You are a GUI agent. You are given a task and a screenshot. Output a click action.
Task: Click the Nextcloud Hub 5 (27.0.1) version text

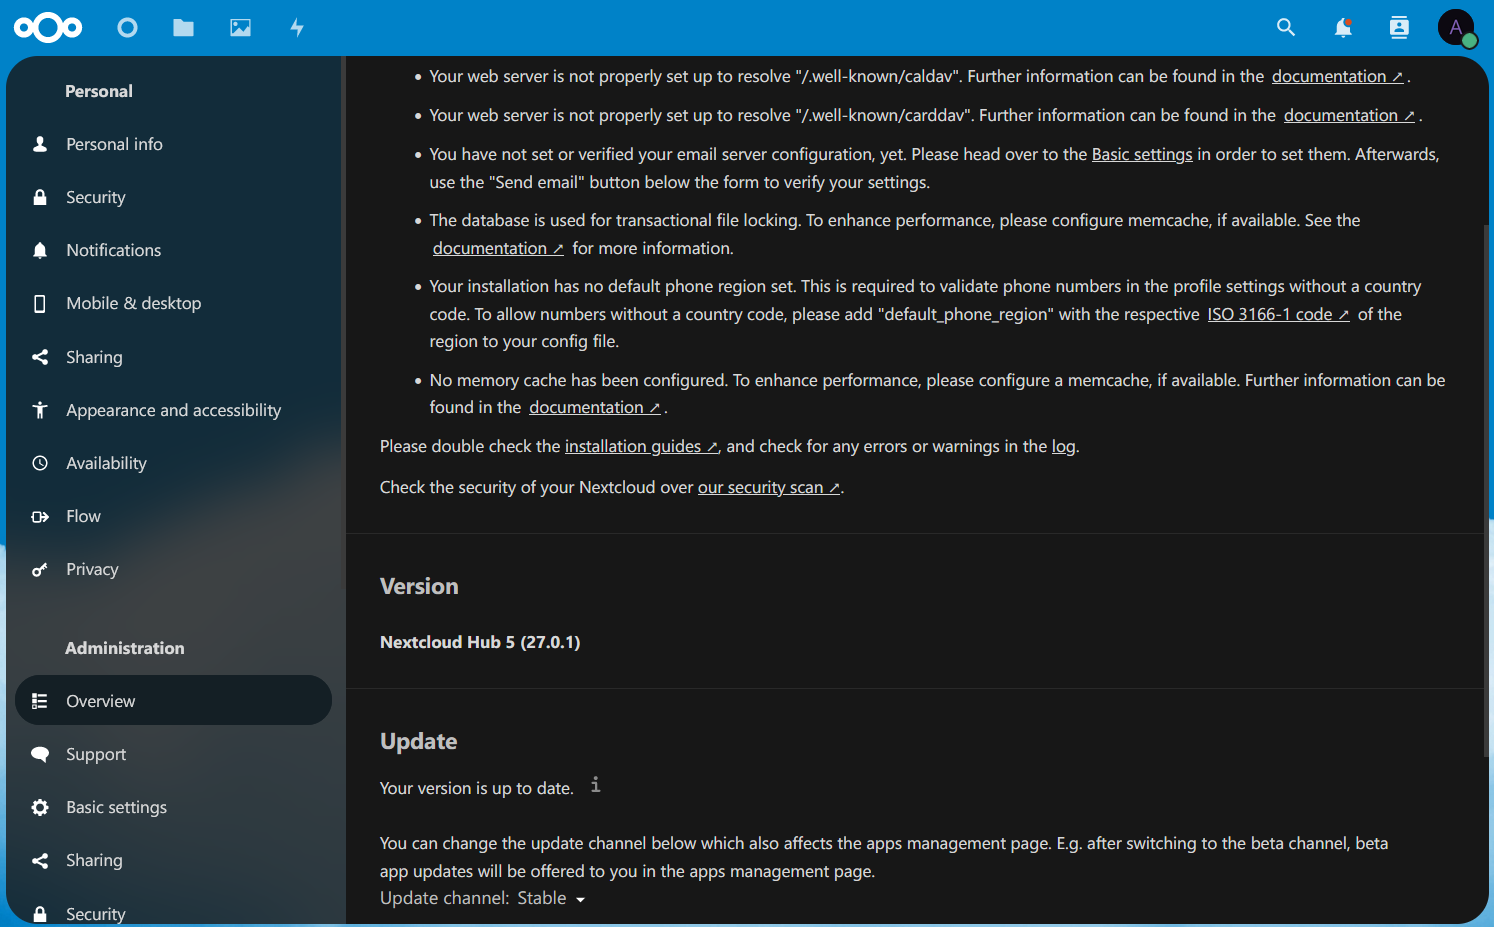480,642
